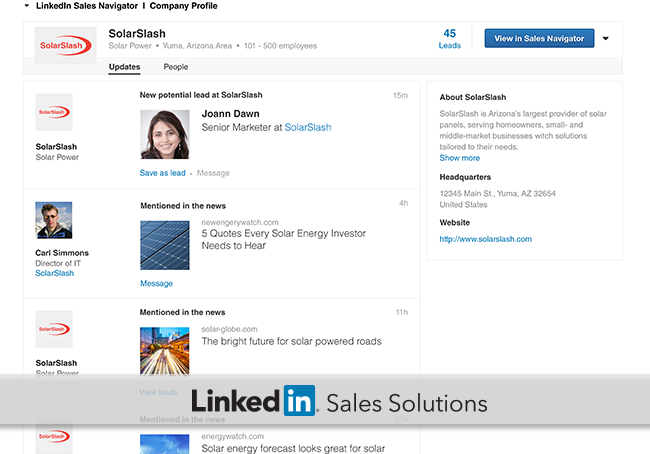
Task: Click the 15m timestamp on lead update
Action: pyautogui.click(x=400, y=95)
